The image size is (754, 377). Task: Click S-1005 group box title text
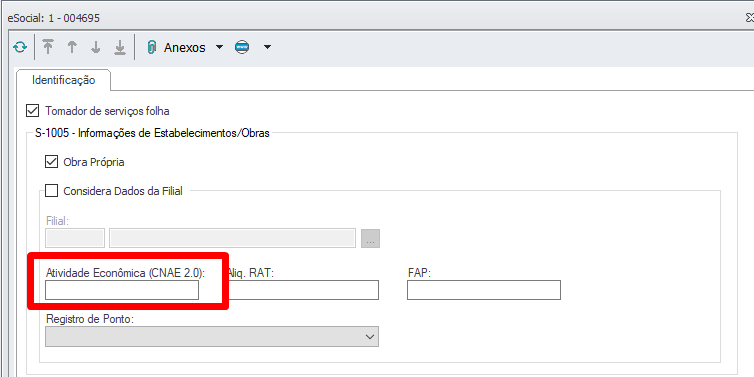(x=152, y=133)
